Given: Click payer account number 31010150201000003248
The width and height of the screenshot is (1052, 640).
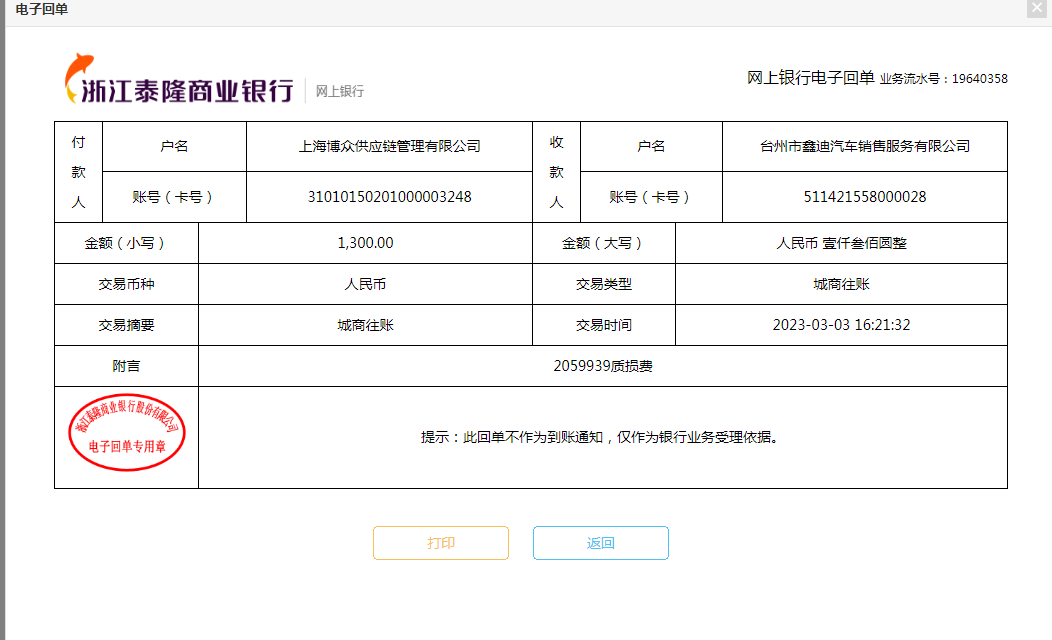Looking at the screenshot, I should pos(390,197).
